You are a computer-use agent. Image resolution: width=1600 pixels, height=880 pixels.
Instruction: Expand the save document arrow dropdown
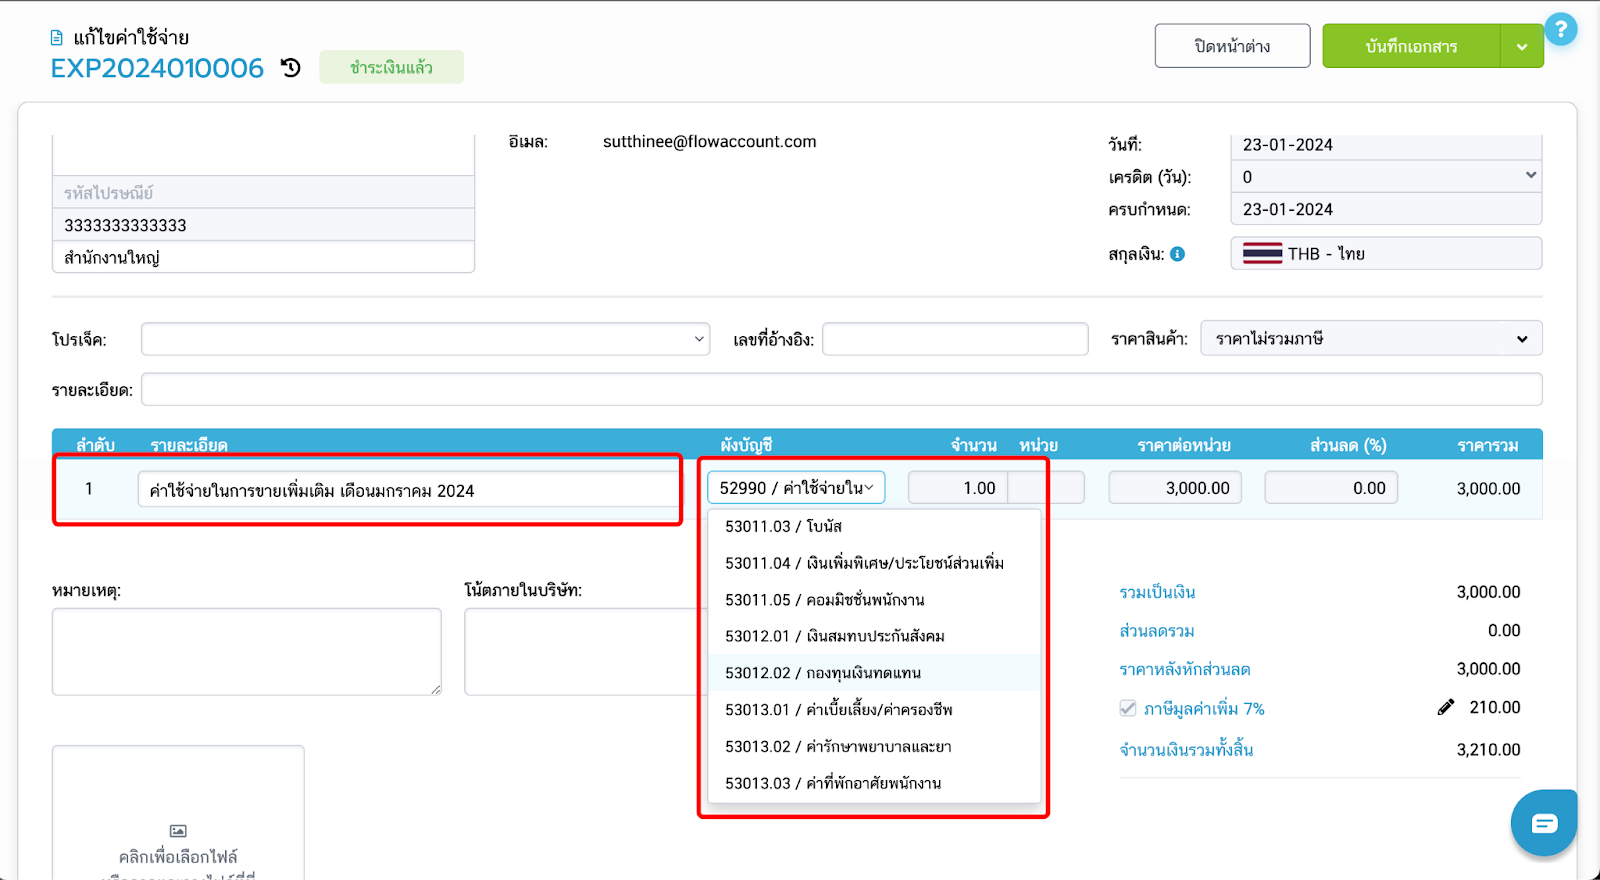pos(1521,47)
